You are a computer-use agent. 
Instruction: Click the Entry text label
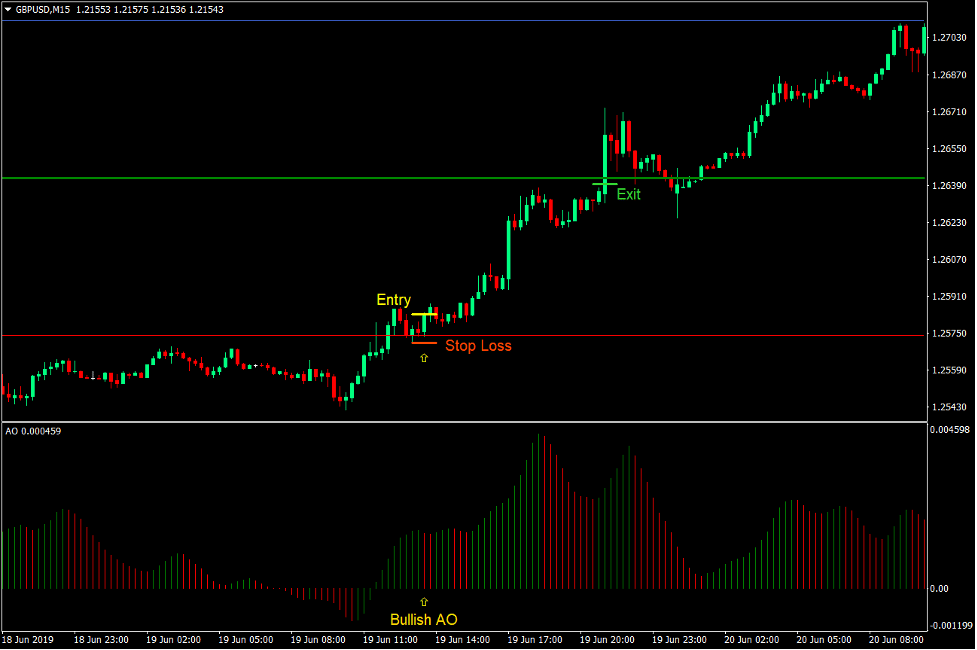[x=392, y=299]
